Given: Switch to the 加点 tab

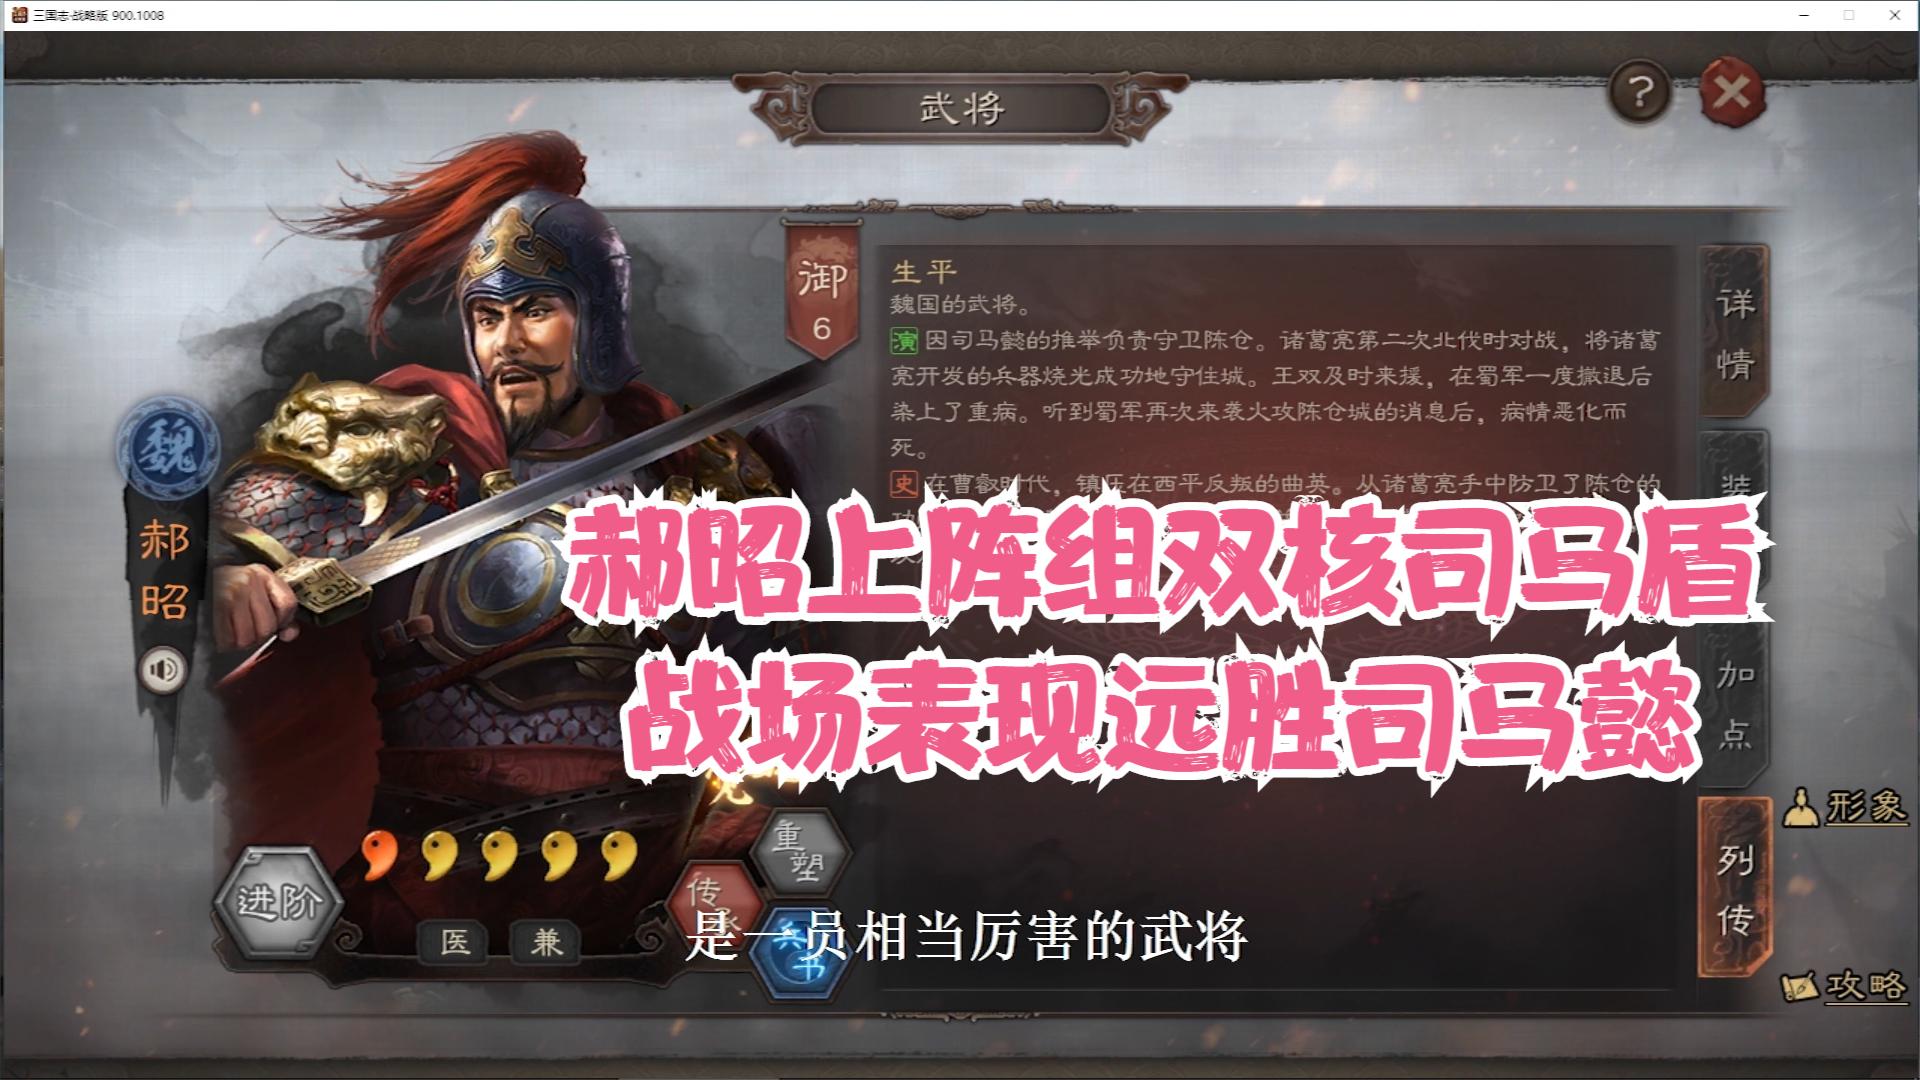Looking at the screenshot, I should pos(1735,703).
